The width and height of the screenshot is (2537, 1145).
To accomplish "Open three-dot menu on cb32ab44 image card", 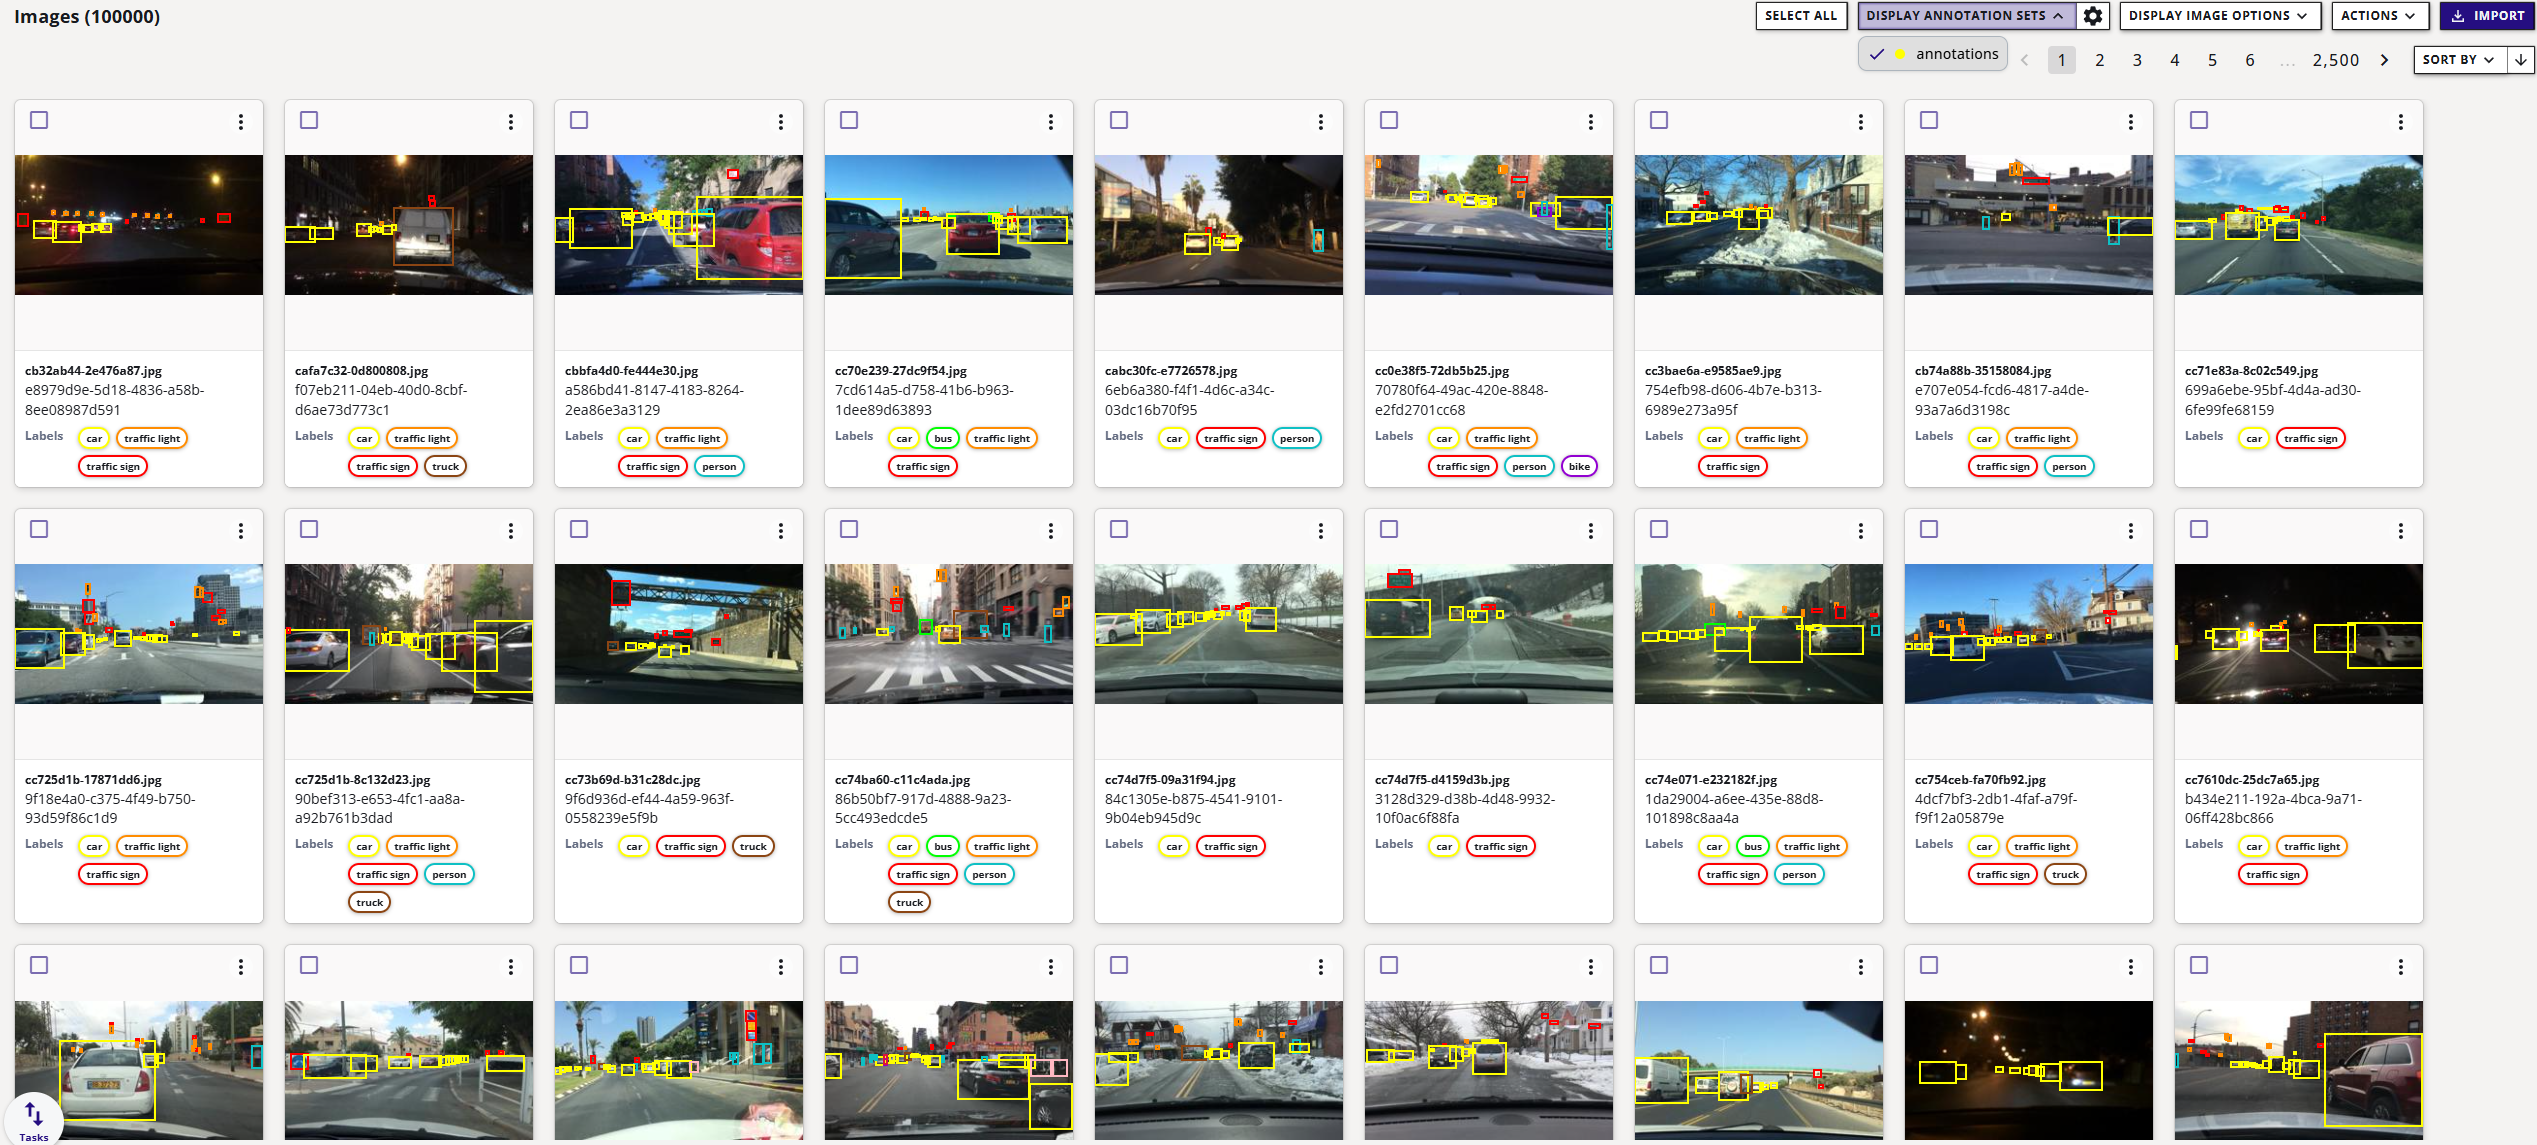I will coord(240,121).
